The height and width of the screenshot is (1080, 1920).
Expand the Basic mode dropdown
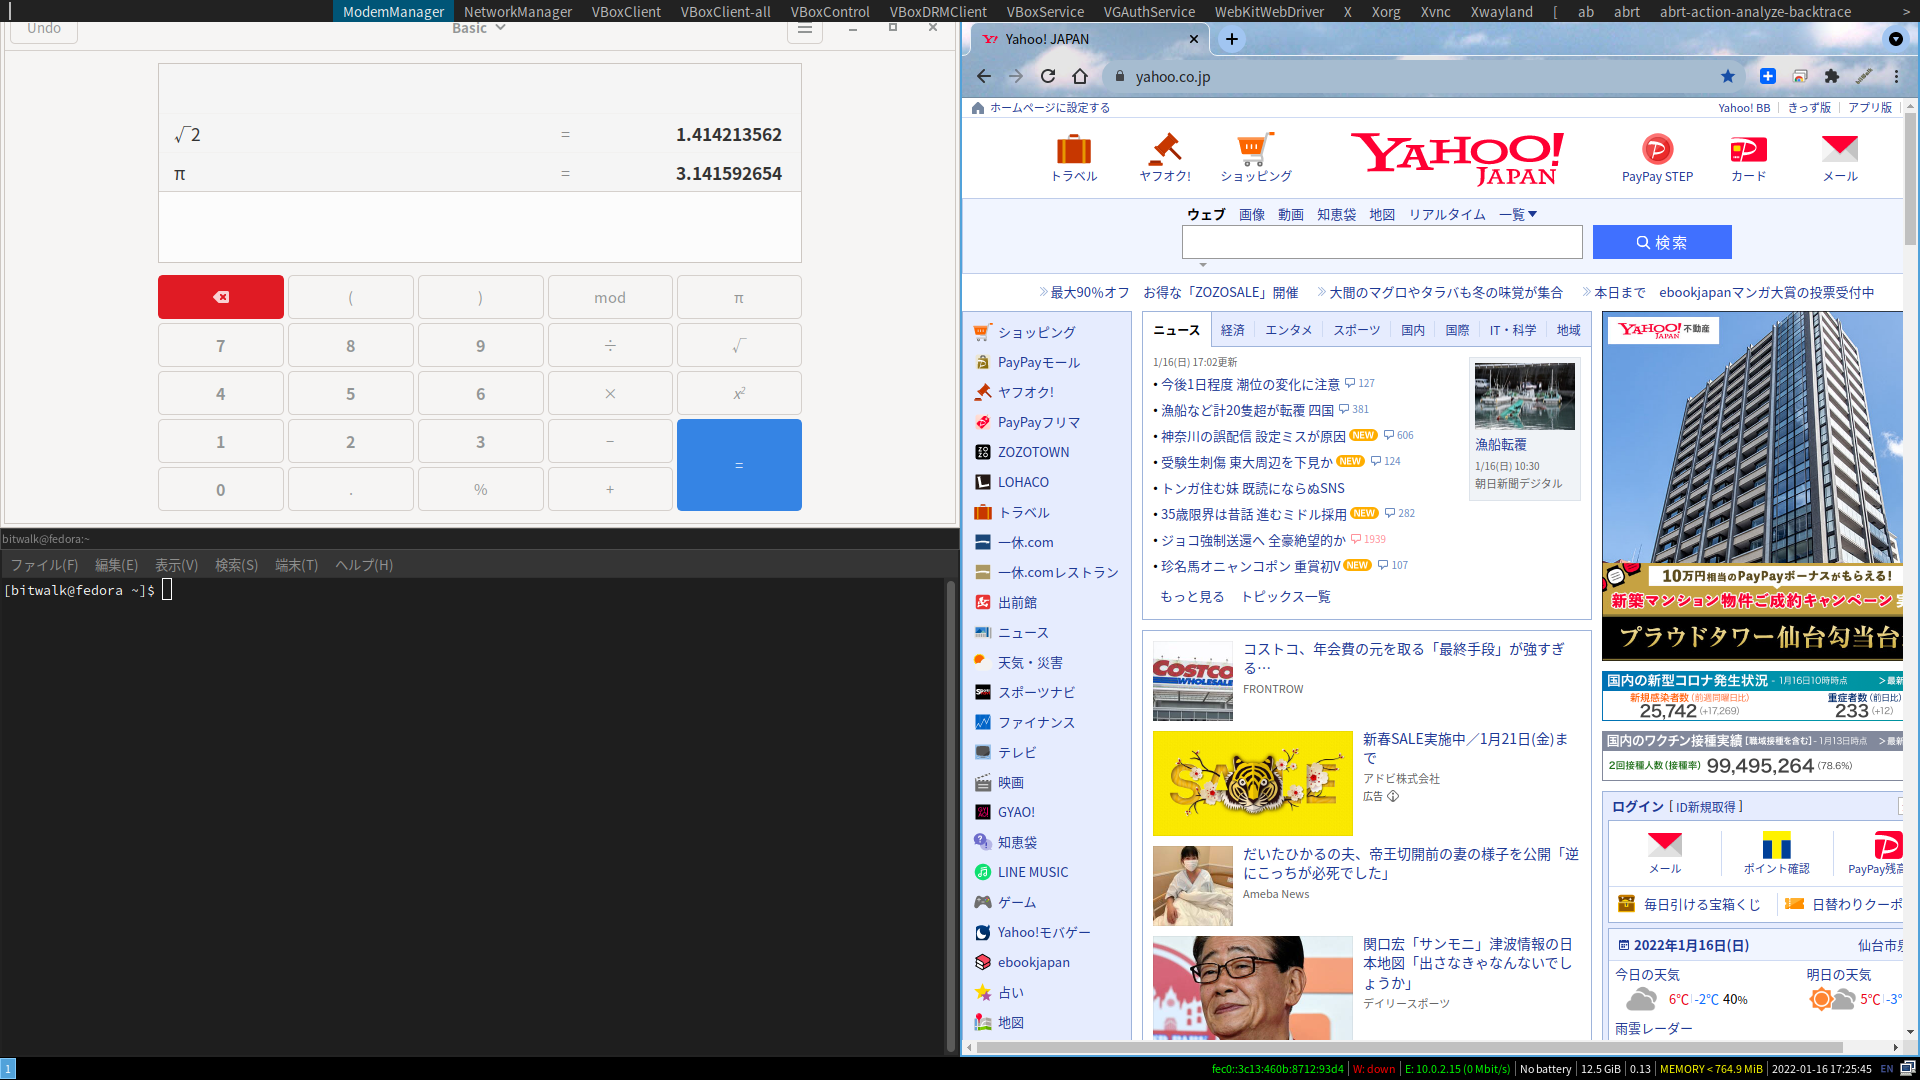(478, 28)
